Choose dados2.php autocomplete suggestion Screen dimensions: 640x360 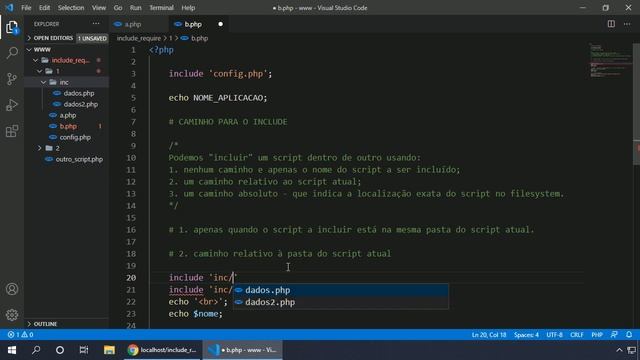click(340, 302)
